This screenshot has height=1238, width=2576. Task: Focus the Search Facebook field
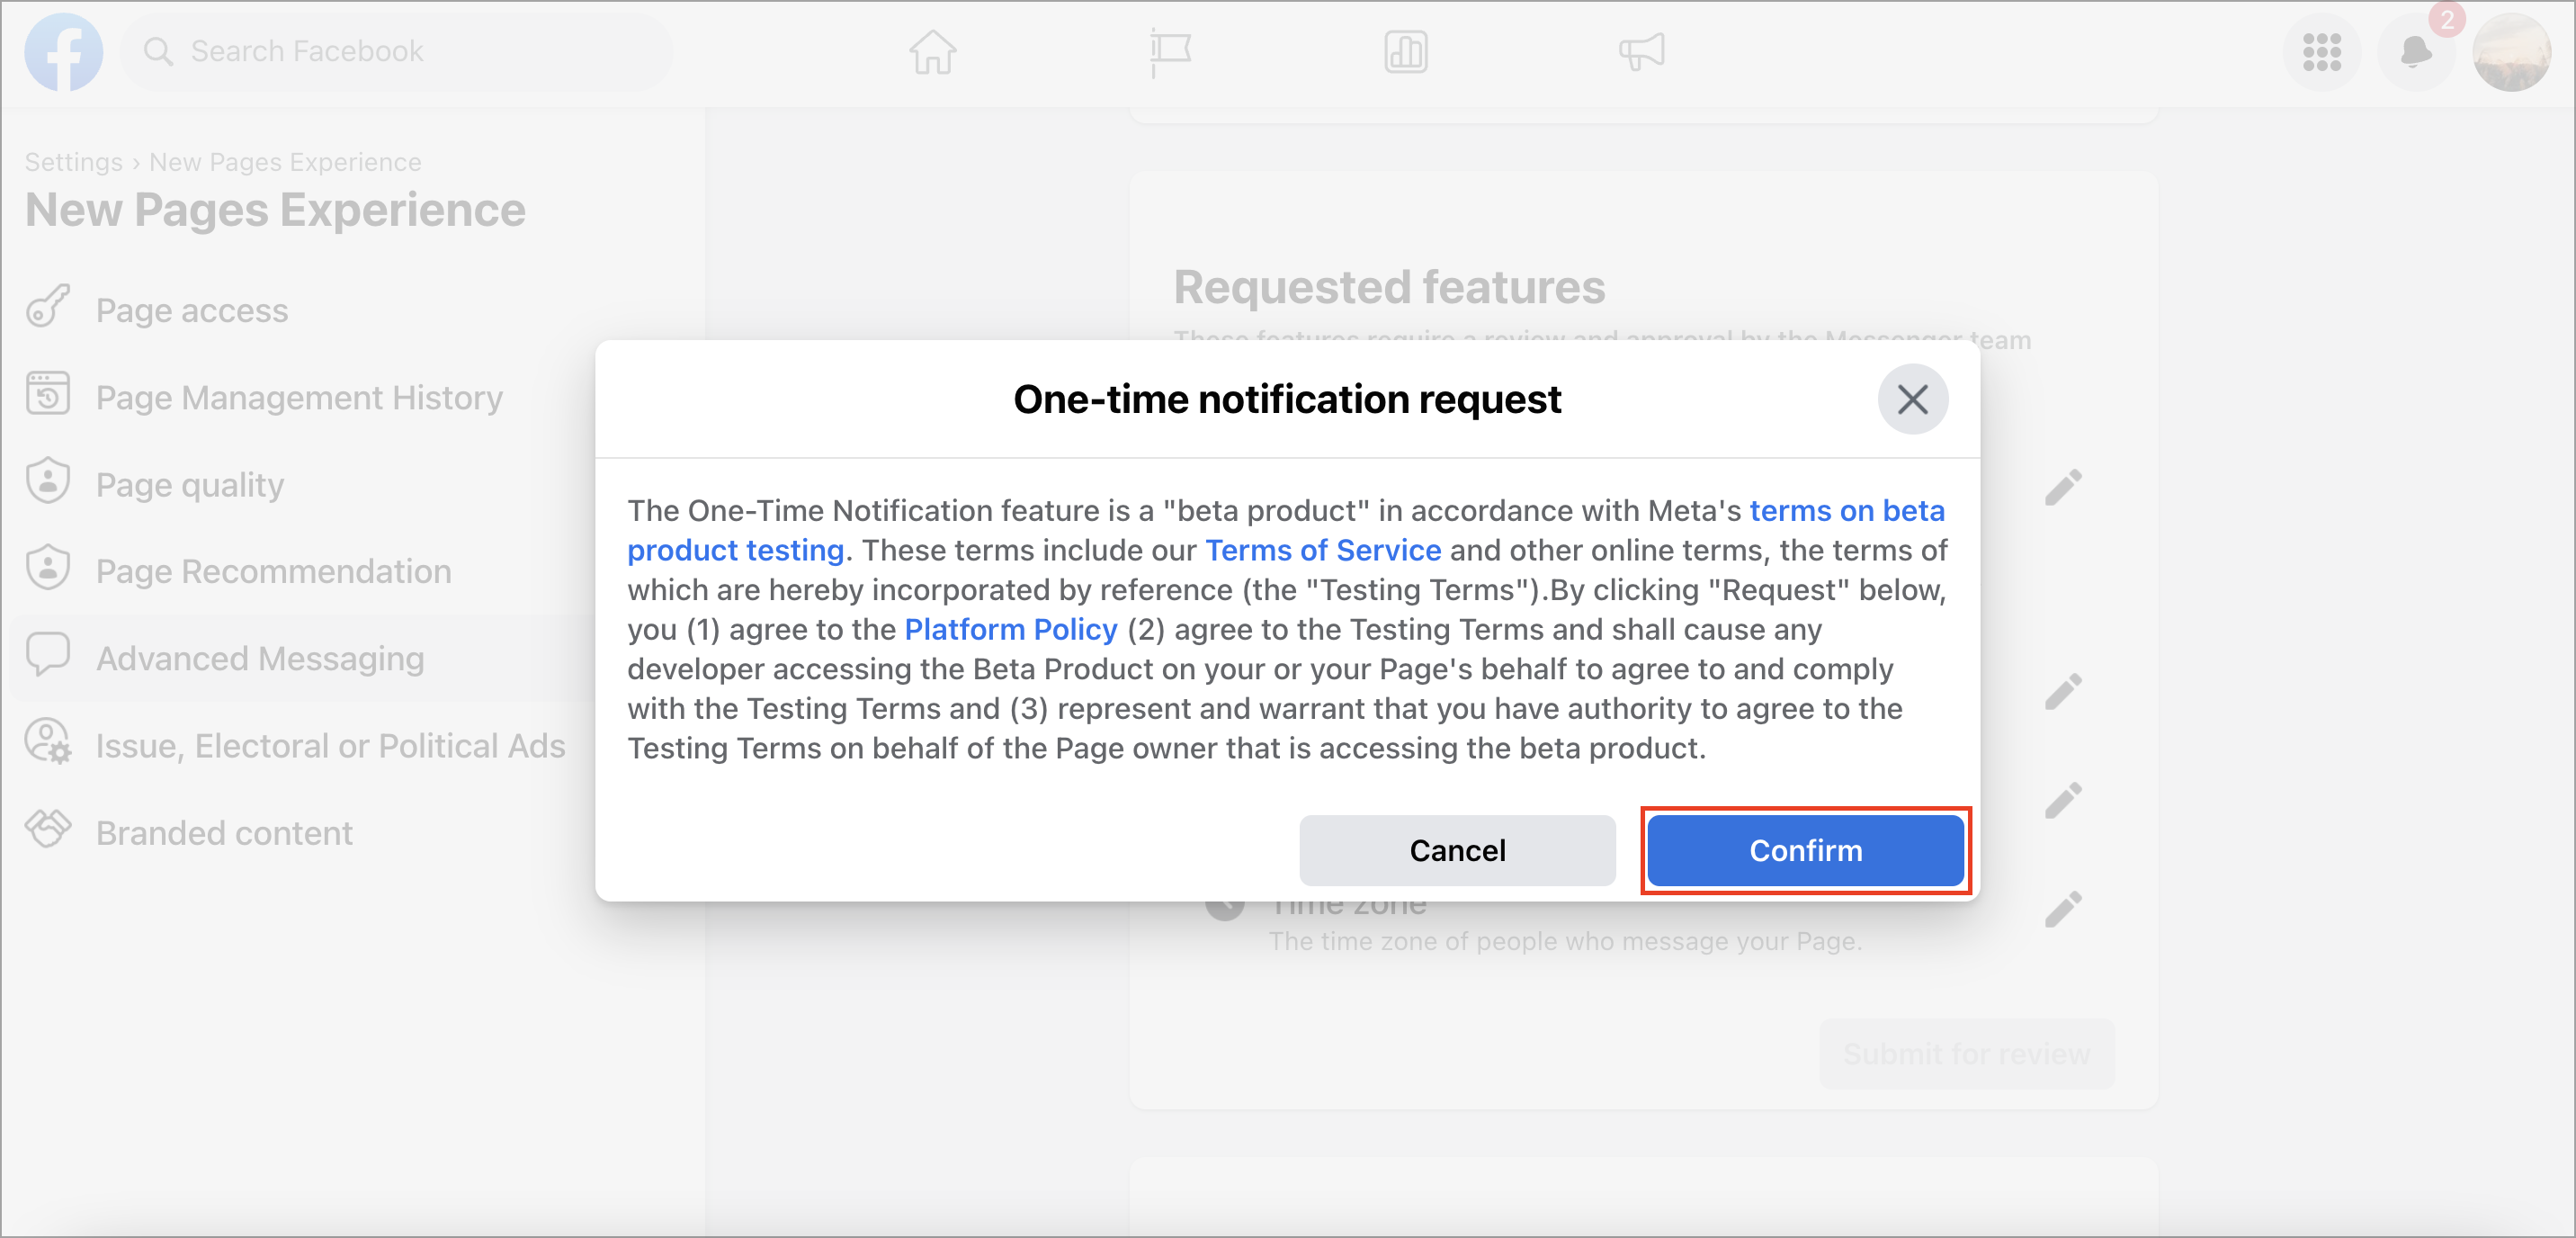point(397,52)
